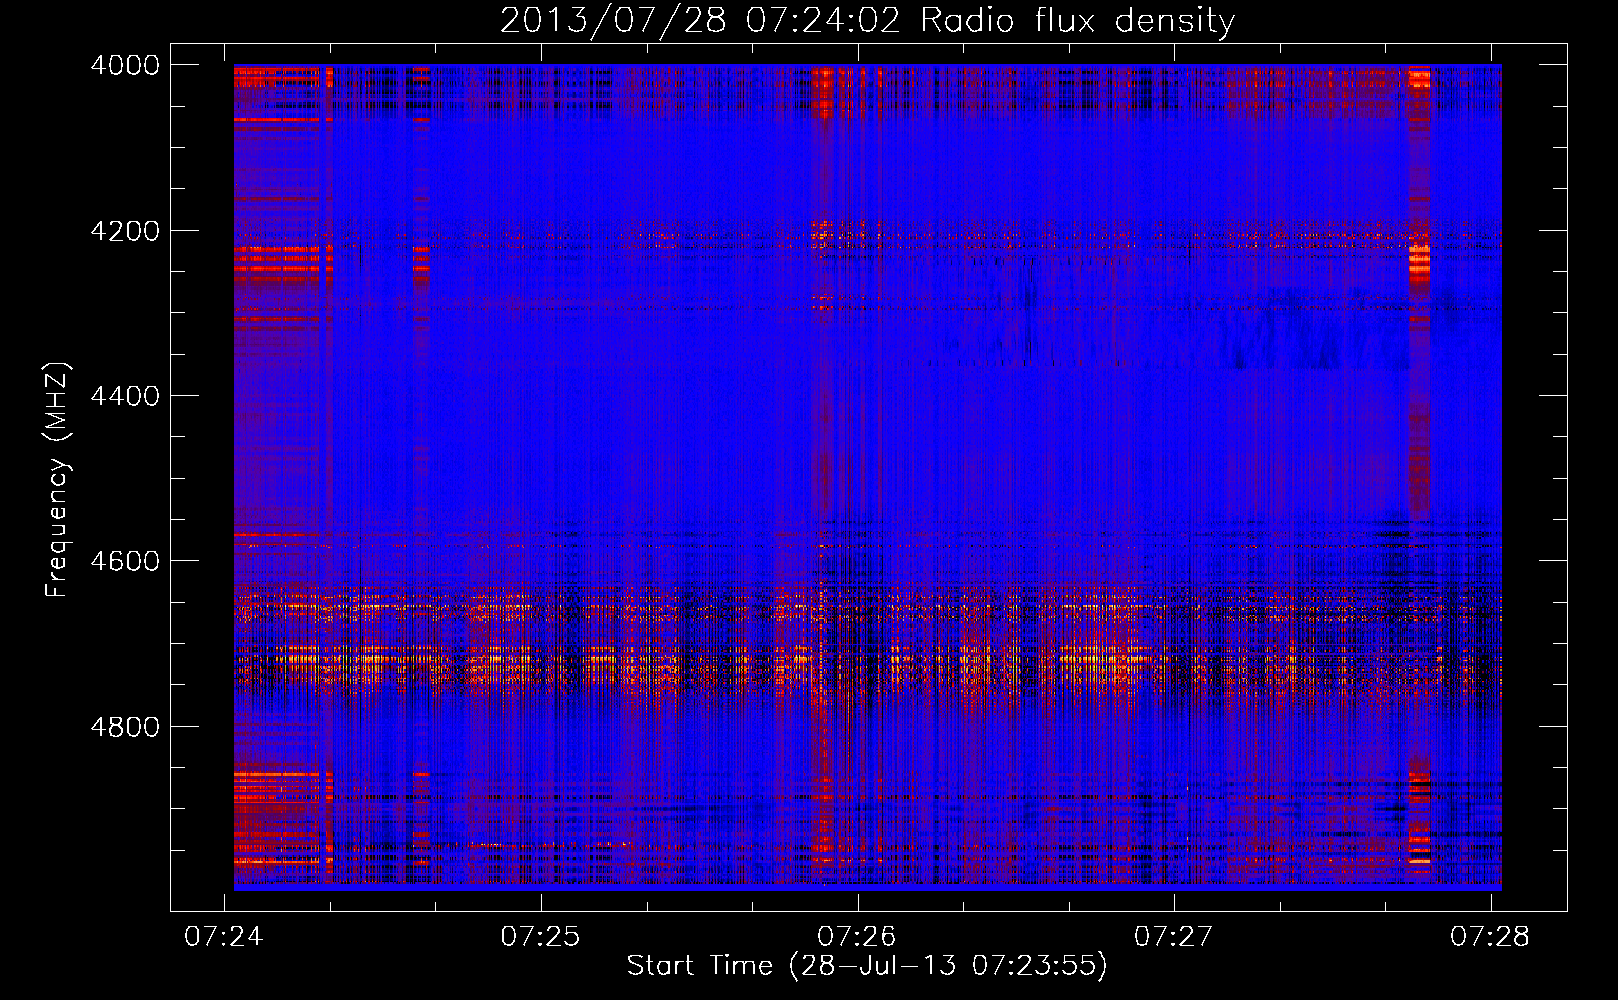Select the 4600 frequency axis label
This screenshot has width=1618, height=1000.
pyautogui.click(x=124, y=561)
